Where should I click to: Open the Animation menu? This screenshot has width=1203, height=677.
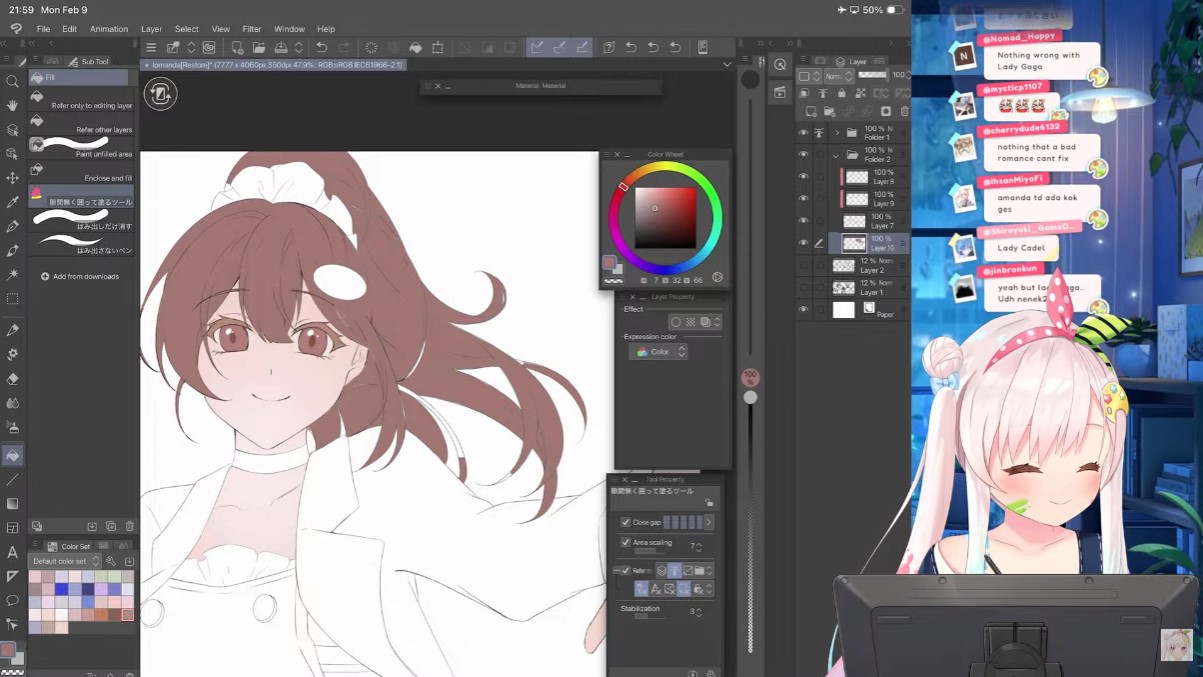(x=109, y=29)
